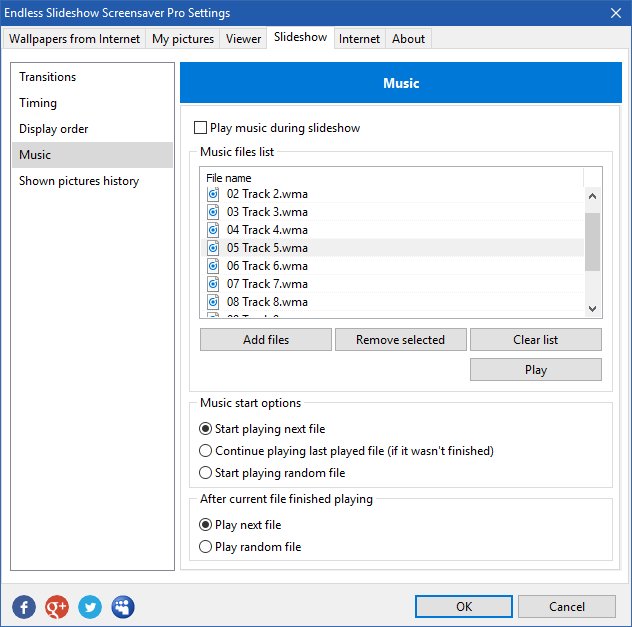
Task: Click the file icon beside 06 Track 6.wma
Action: coord(213,266)
